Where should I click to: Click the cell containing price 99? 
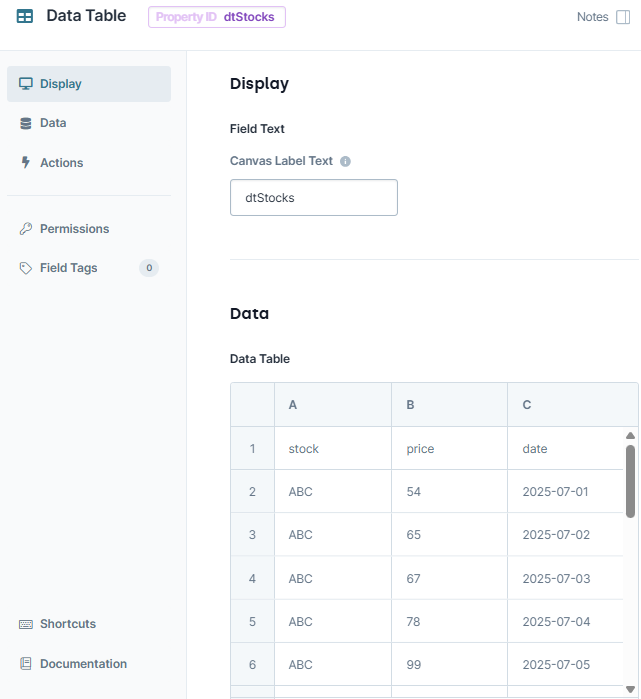(449, 665)
